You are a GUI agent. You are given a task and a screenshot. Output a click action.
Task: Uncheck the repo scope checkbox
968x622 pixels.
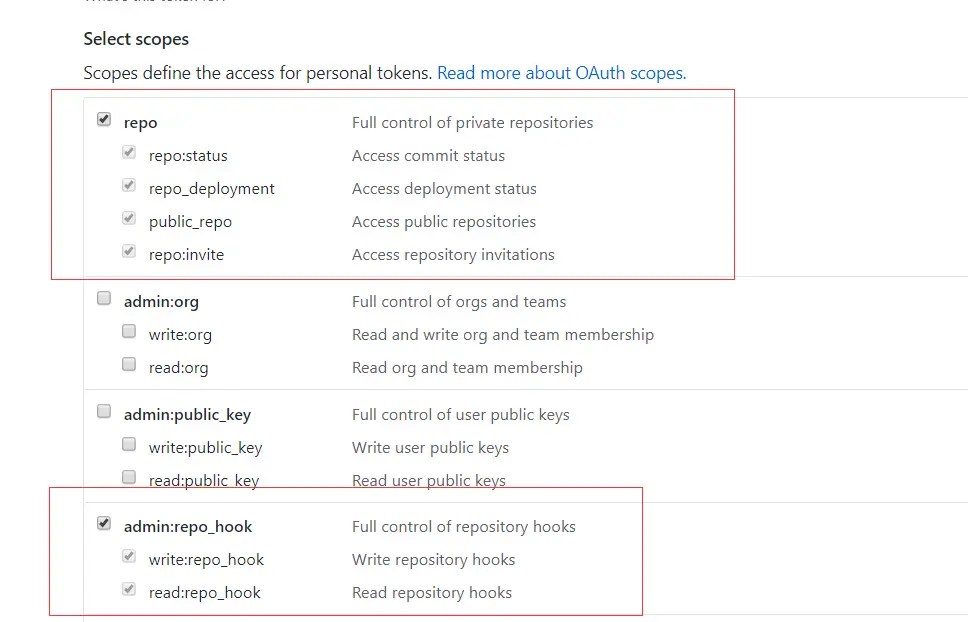point(104,120)
